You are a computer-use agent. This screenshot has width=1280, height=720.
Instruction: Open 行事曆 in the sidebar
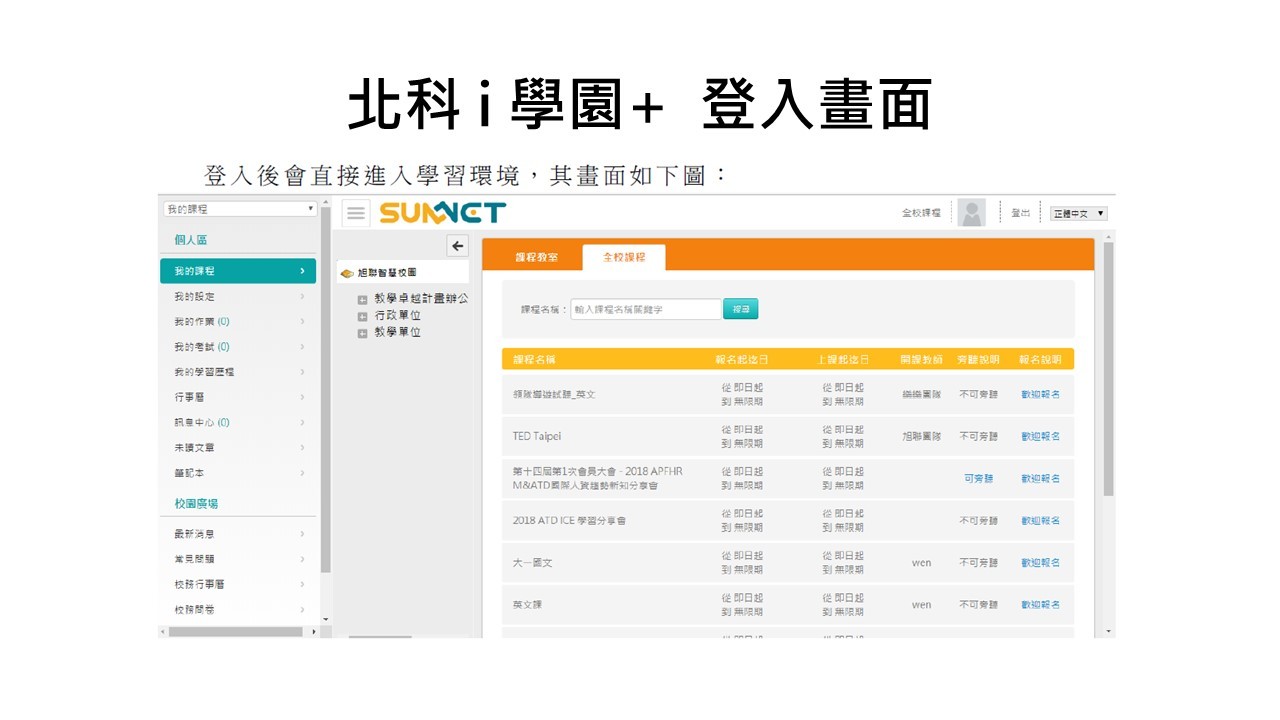click(238, 397)
